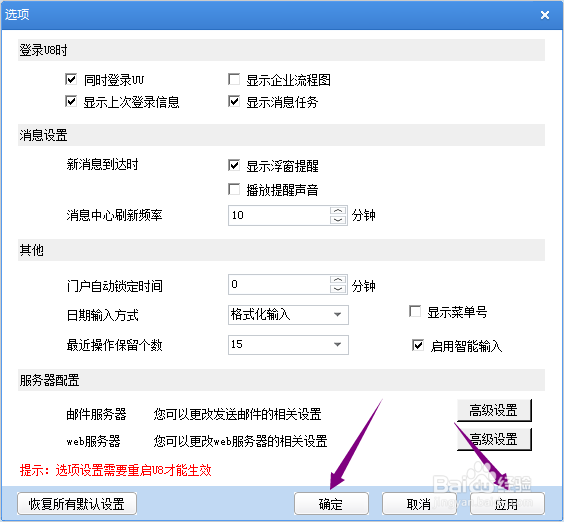The width and height of the screenshot is (564, 522).
Task: Increase 消息中心刷新频率 with up arrow
Action: coord(338,211)
